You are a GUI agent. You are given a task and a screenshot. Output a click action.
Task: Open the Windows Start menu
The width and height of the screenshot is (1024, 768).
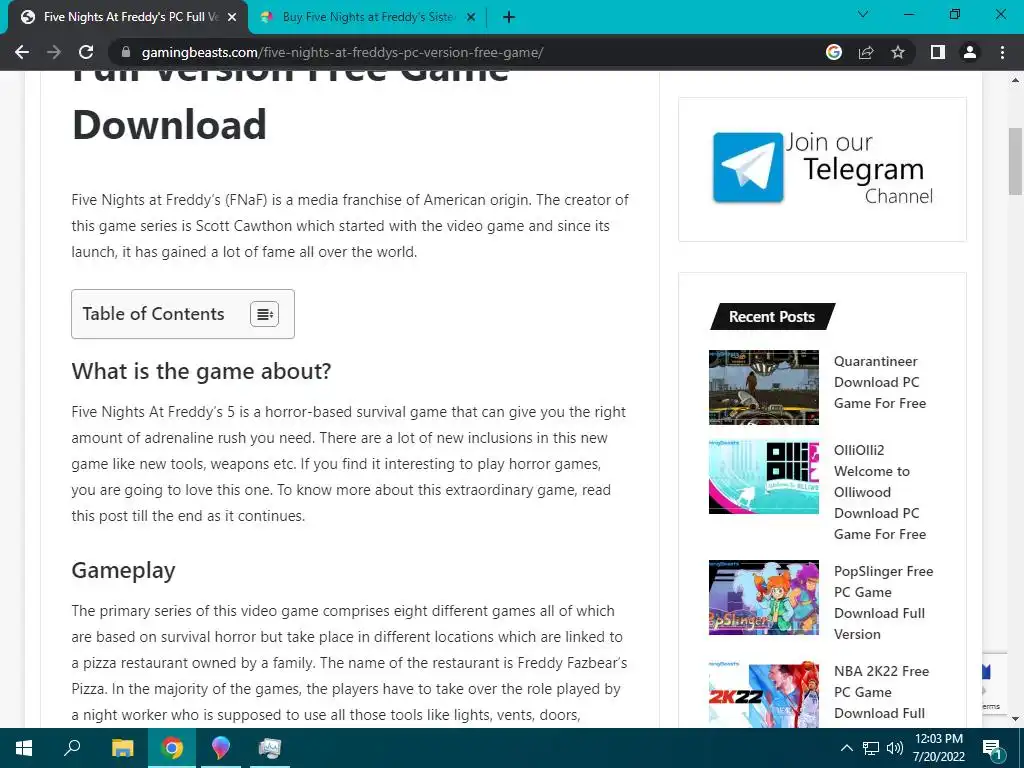coord(24,748)
